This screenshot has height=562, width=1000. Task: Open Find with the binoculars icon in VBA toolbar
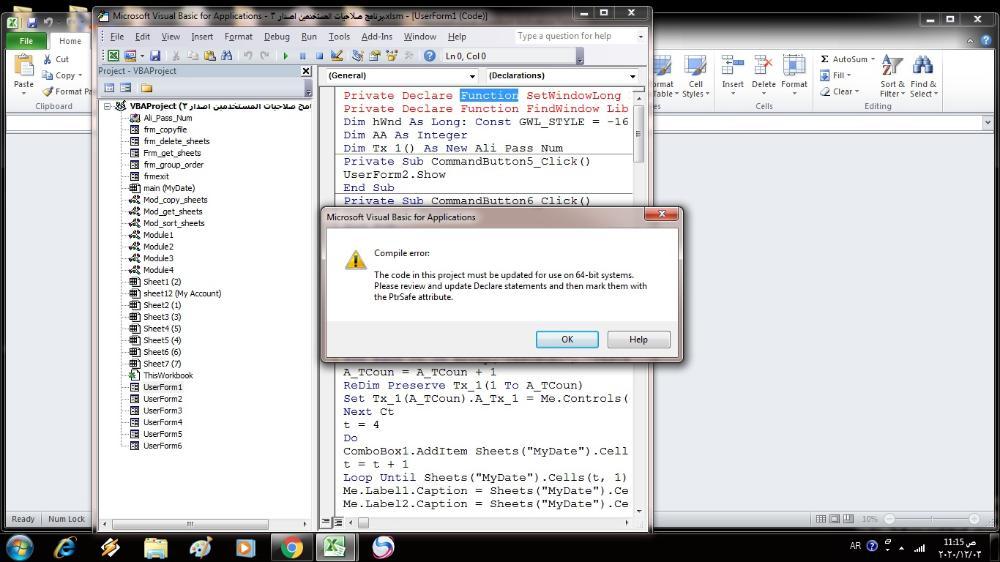pyautogui.click(x=226, y=56)
